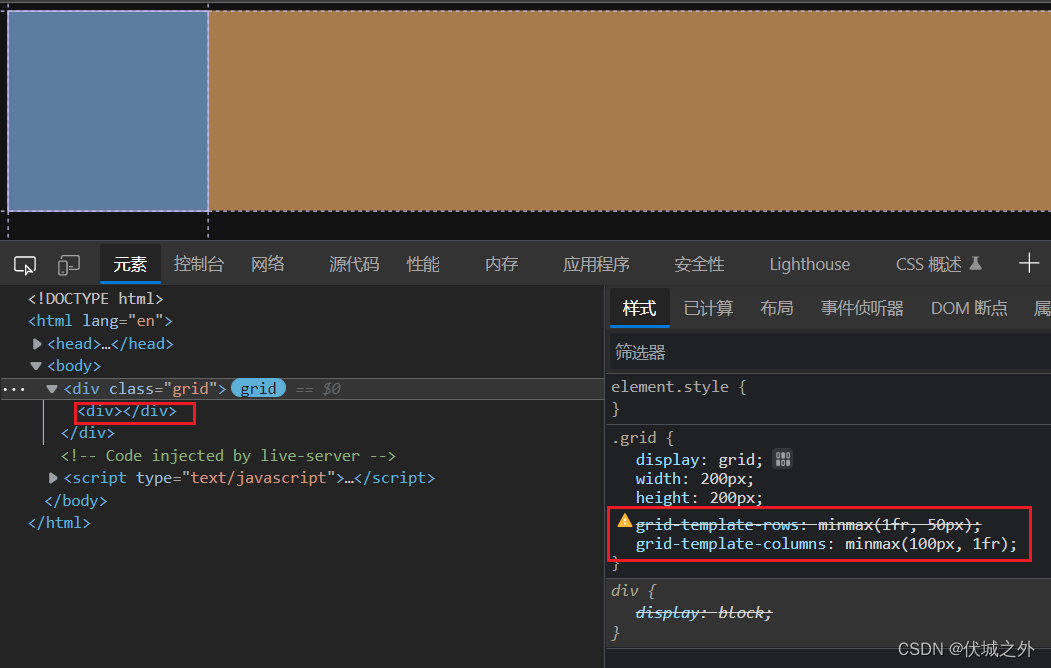Edit the display: grid declaration
1051x668 pixels.
[699, 460]
